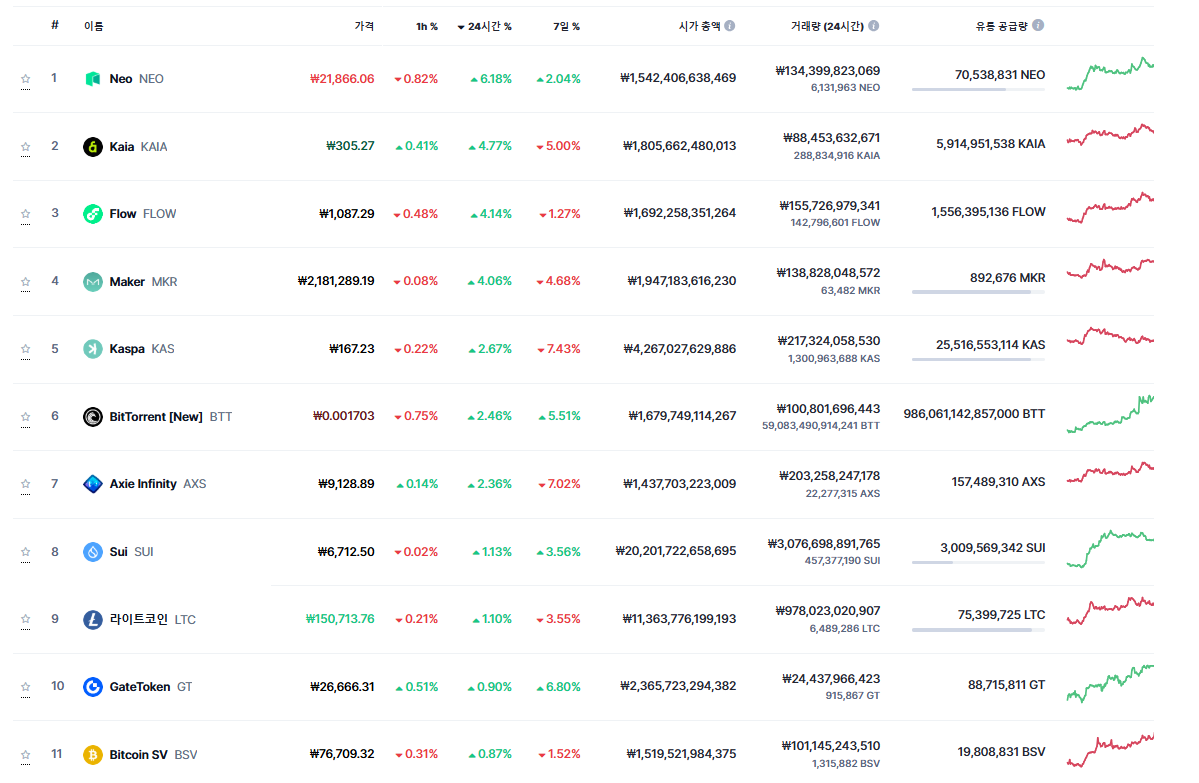Screen dimensions: 1199x783
Task: Click the Maker circulating supply progress bar
Action: coord(978,292)
